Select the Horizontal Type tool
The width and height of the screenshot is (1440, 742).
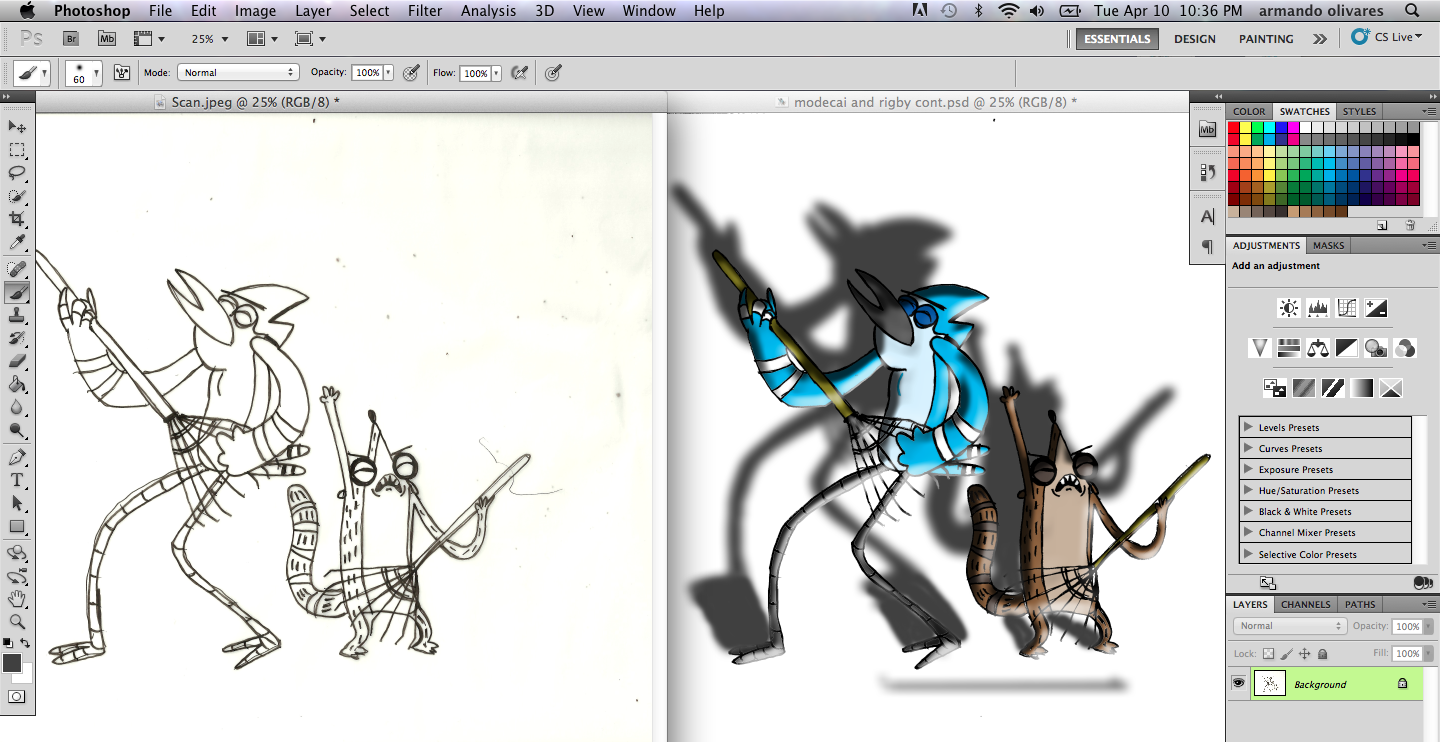(17, 480)
